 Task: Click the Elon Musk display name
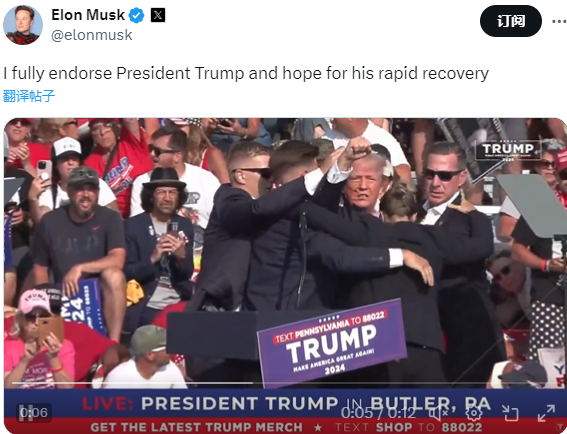pyautogui.click(x=88, y=15)
